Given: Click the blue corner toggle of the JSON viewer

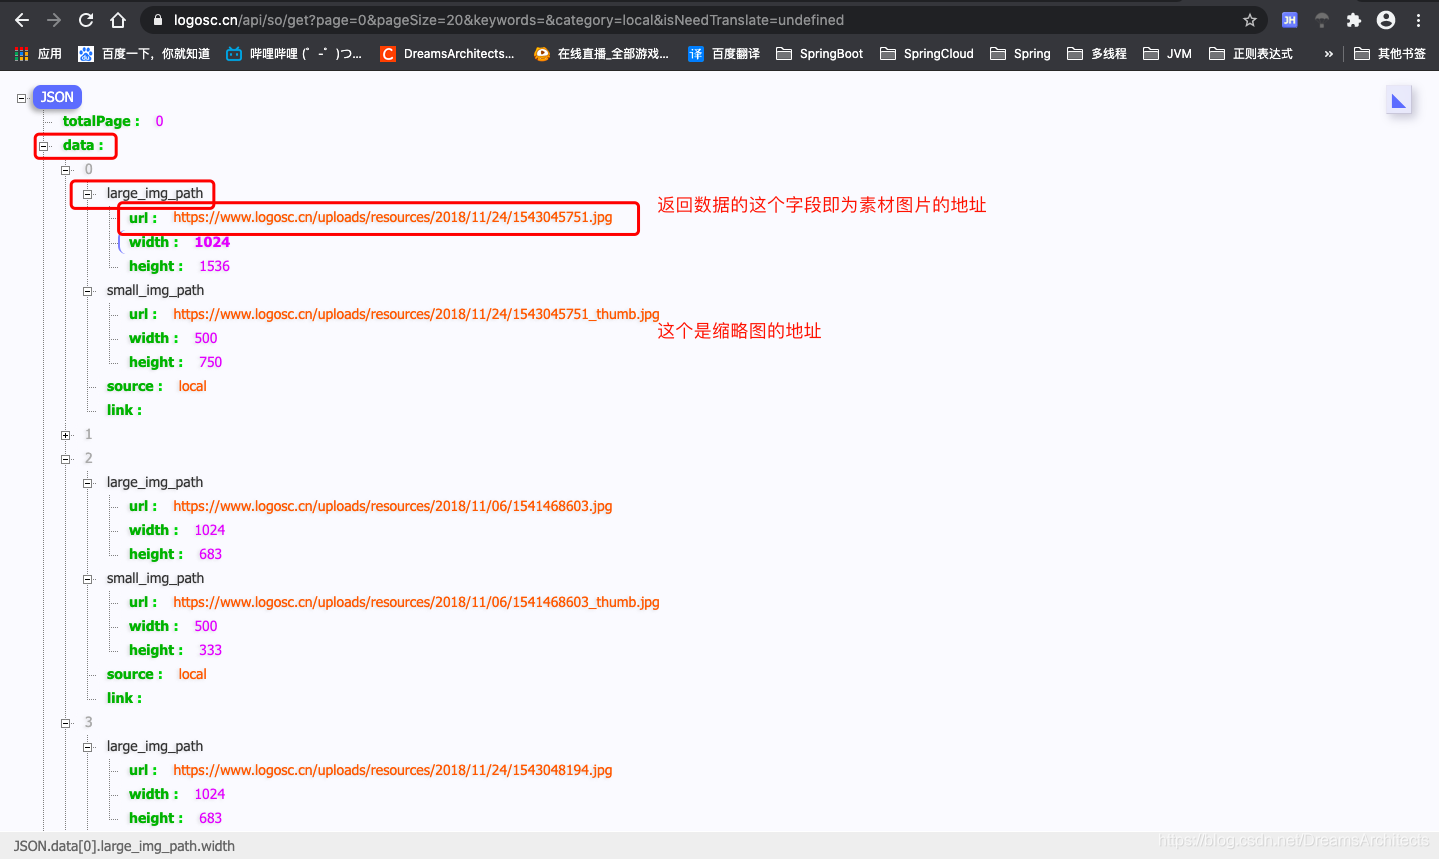Looking at the screenshot, I should pyautogui.click(x=1399, y=101).
